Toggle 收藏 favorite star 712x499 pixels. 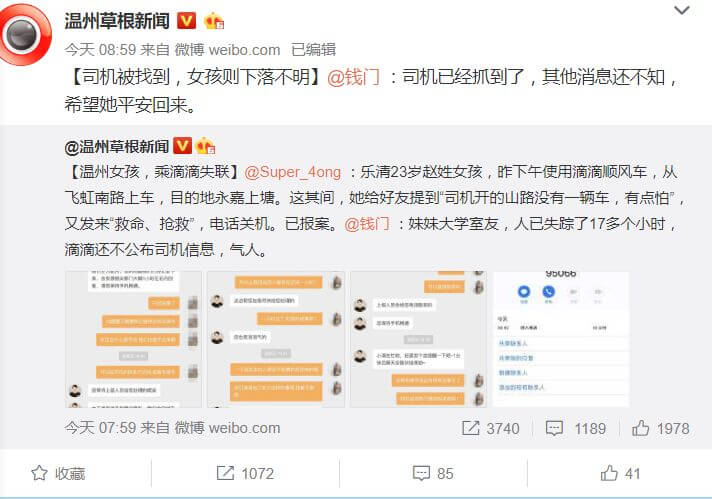(58, 474)
